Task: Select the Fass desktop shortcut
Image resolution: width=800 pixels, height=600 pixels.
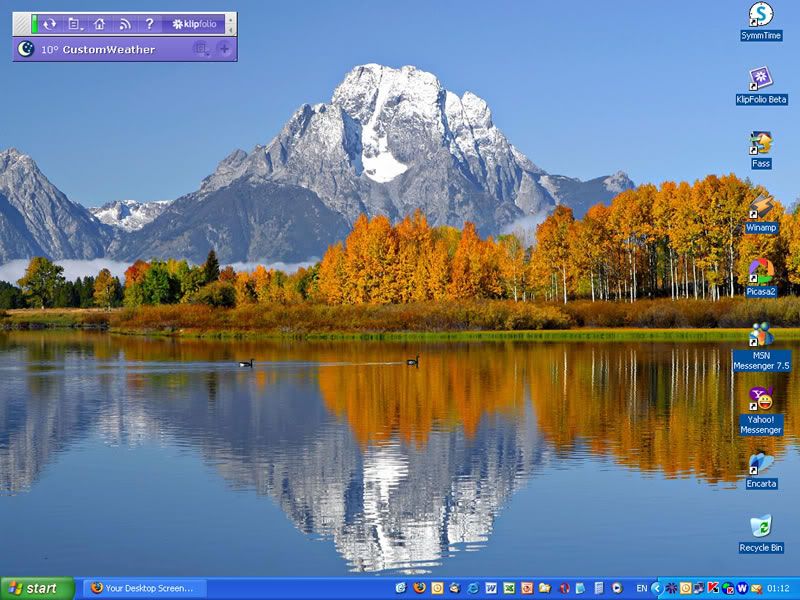Action: [x=761, y=150]
